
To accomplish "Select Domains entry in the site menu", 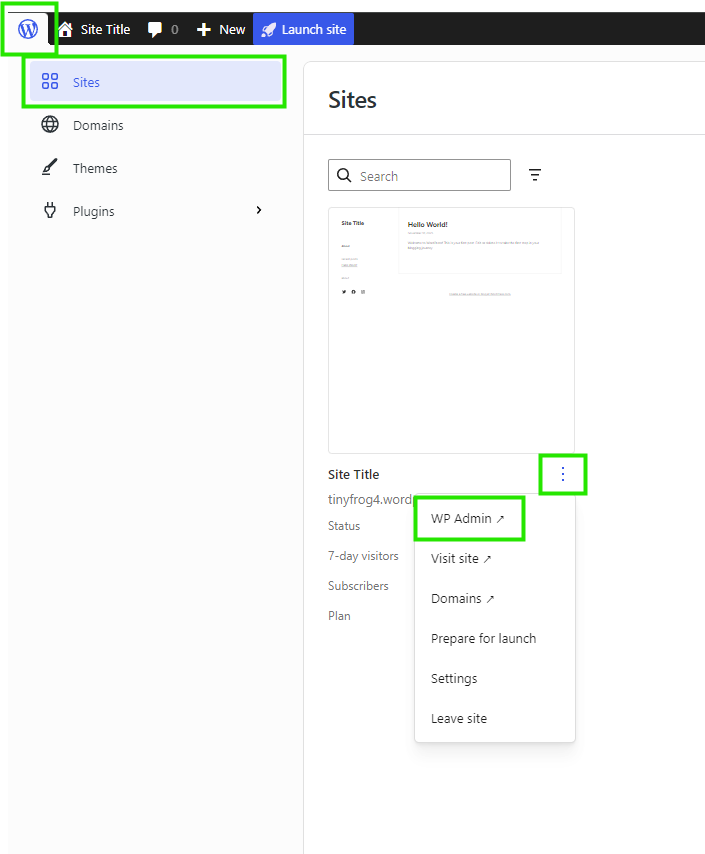I will point(462,598).
